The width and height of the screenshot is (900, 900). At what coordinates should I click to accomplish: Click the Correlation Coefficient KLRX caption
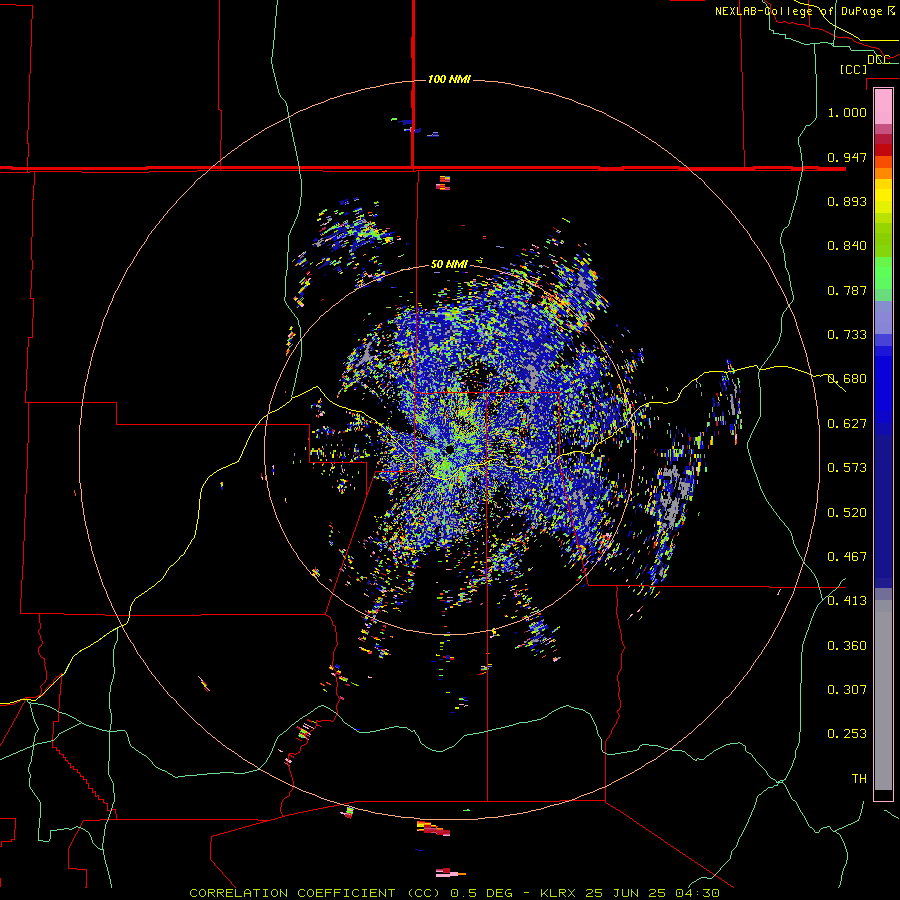point(454,893)
